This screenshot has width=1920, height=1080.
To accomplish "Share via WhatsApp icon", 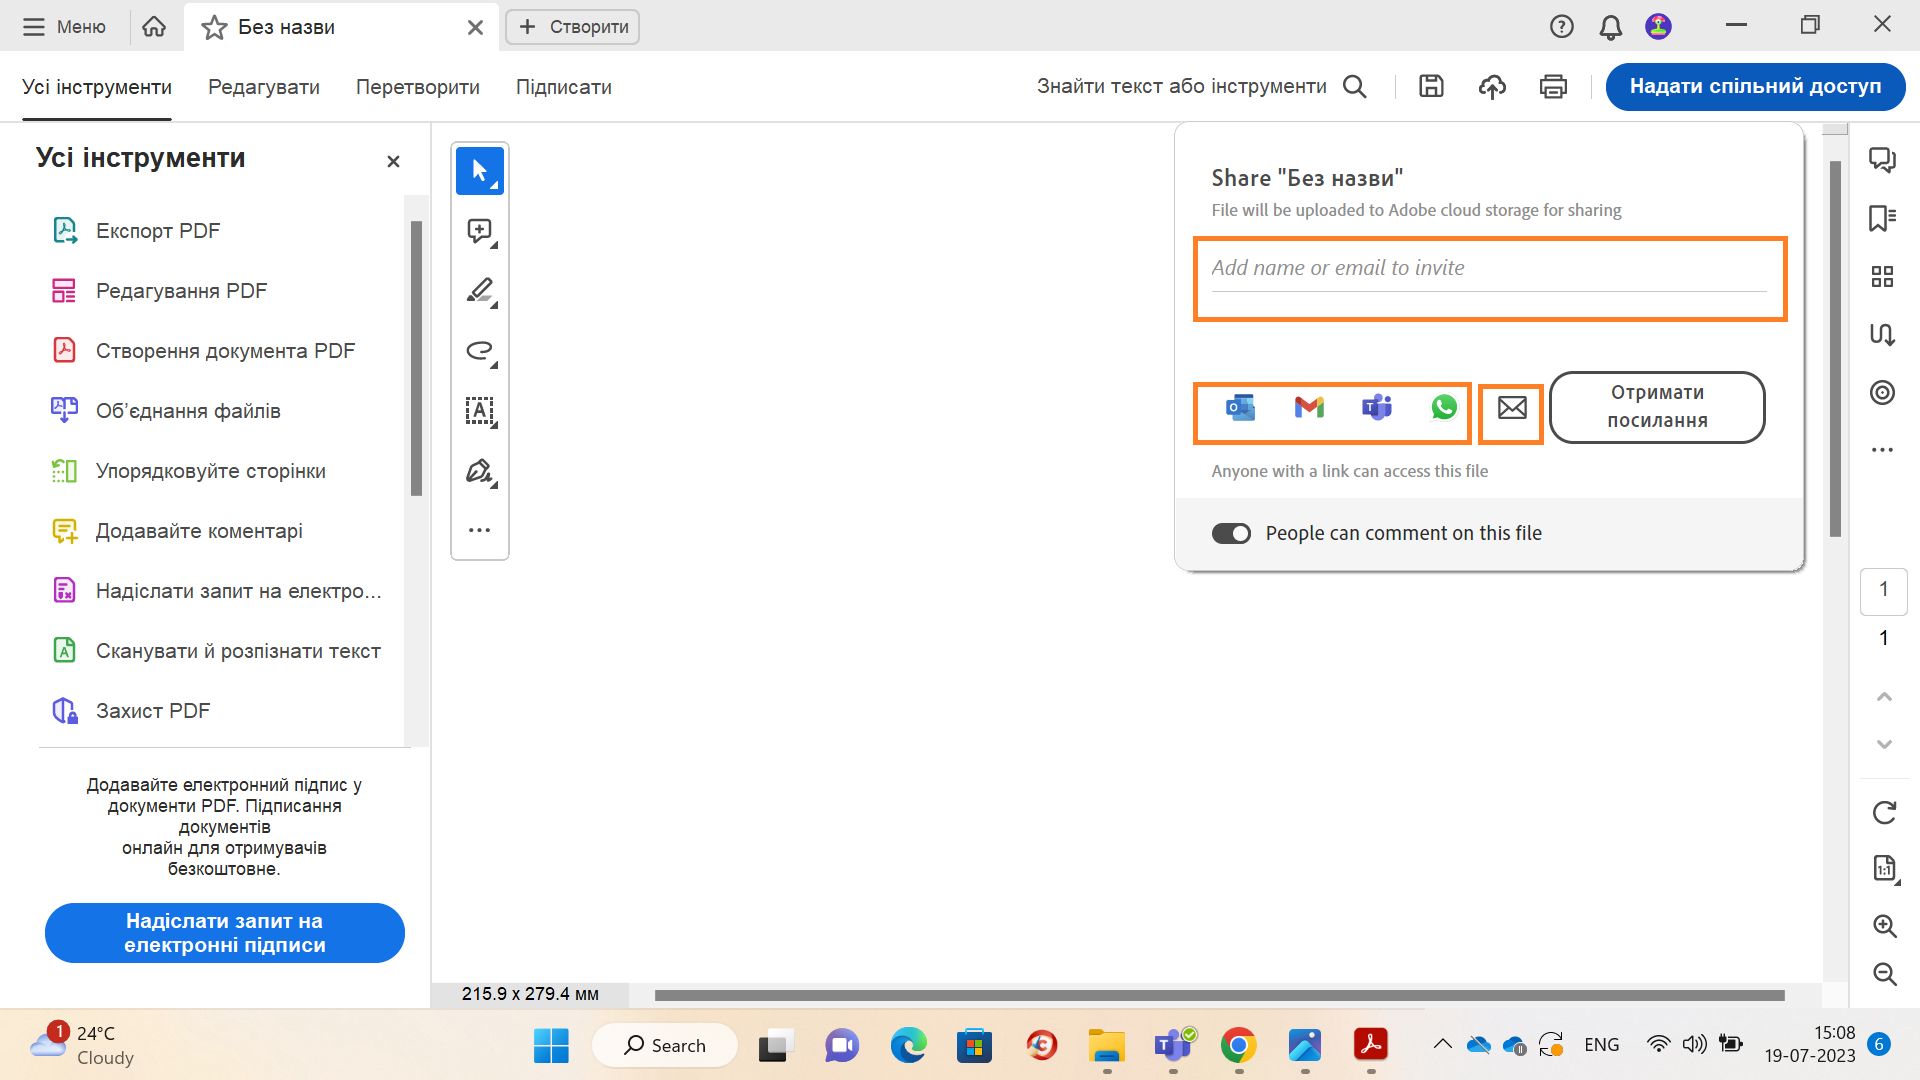I will pyautogui.click(x=1444, y=407).
